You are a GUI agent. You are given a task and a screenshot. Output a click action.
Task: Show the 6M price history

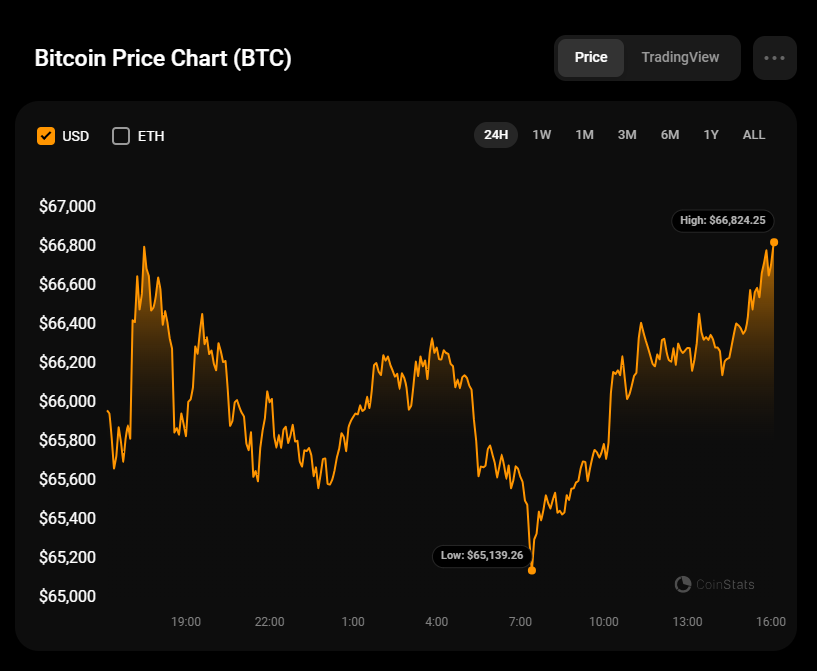coord(670,135)
